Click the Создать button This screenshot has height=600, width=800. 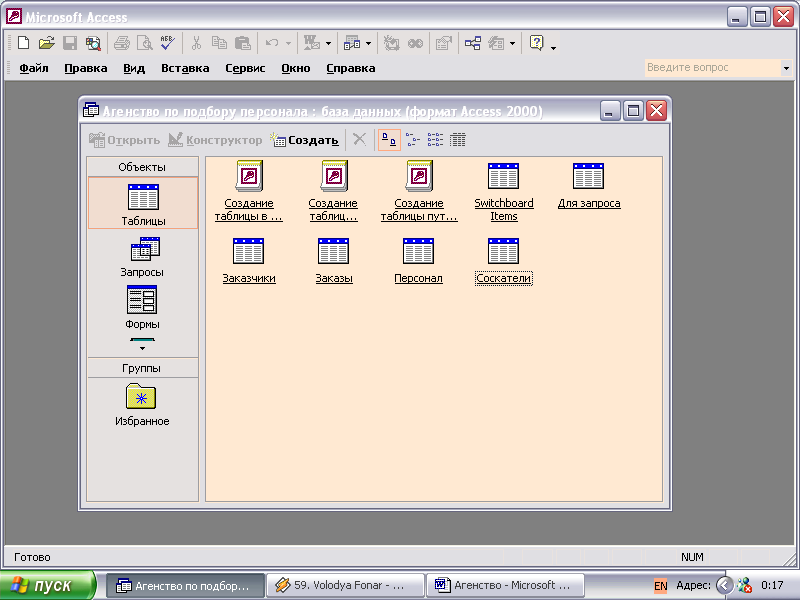coord(305,140)
